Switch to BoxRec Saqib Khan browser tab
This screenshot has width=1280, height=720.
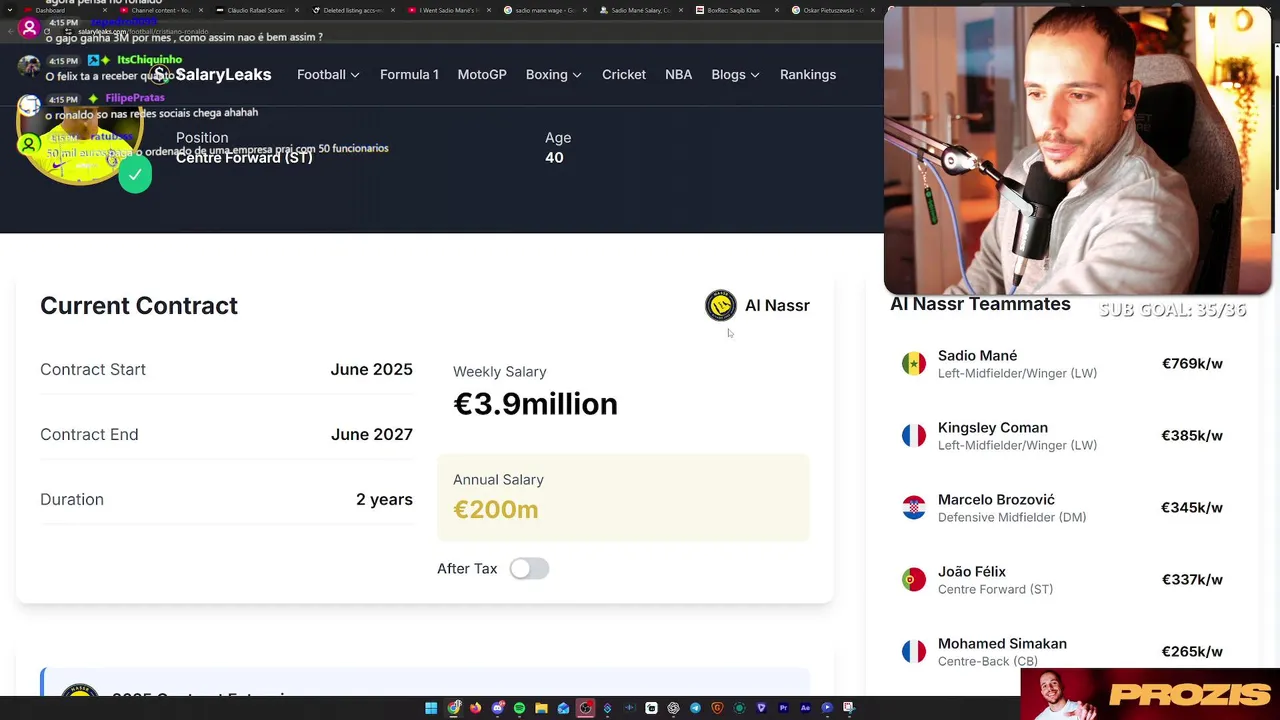pyautogui.click(x=736, y=10)
